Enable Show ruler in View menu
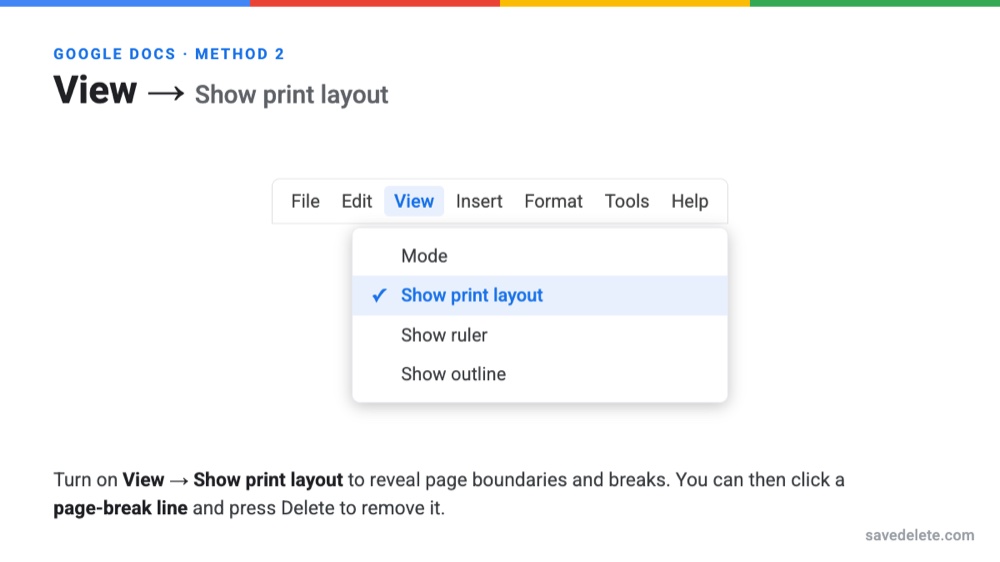The height and width of the screenshot is (562, 1000). 540,335
